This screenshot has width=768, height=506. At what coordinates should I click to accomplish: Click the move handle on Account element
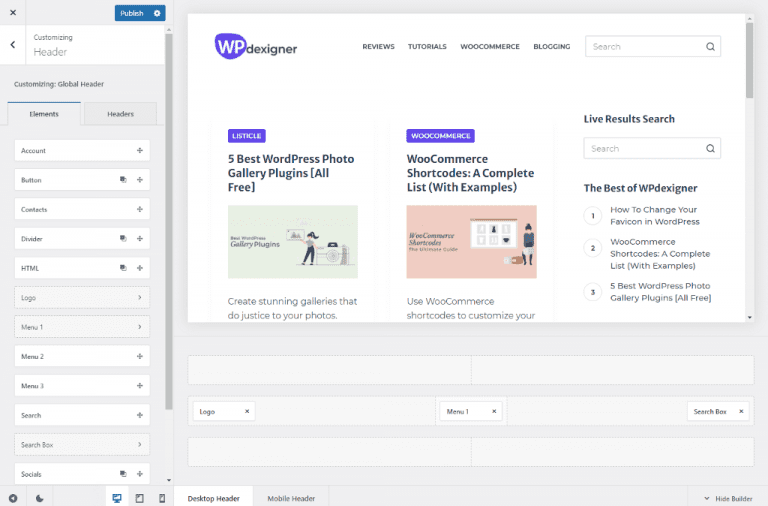tap(140, 151)
